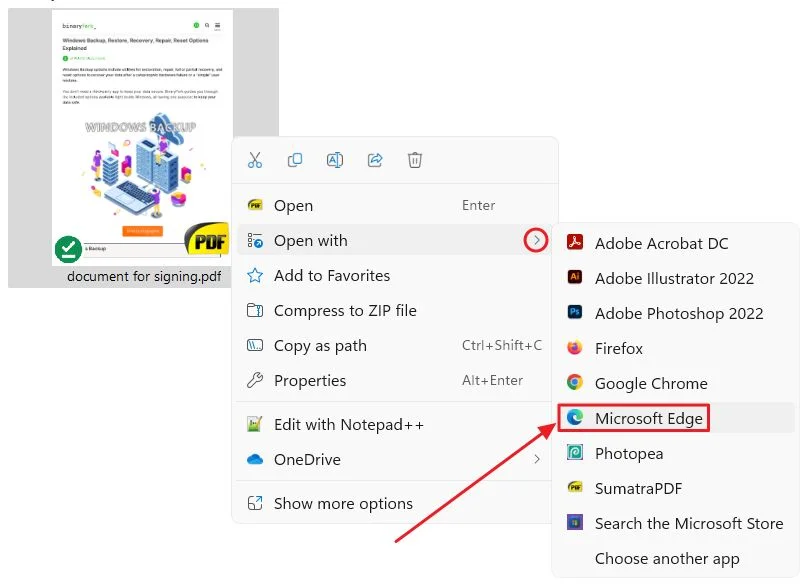Screen dimensions: 809x587
Task: Open with Microsoft Edge
Action: pyautogui.click(x=676, y=418)
